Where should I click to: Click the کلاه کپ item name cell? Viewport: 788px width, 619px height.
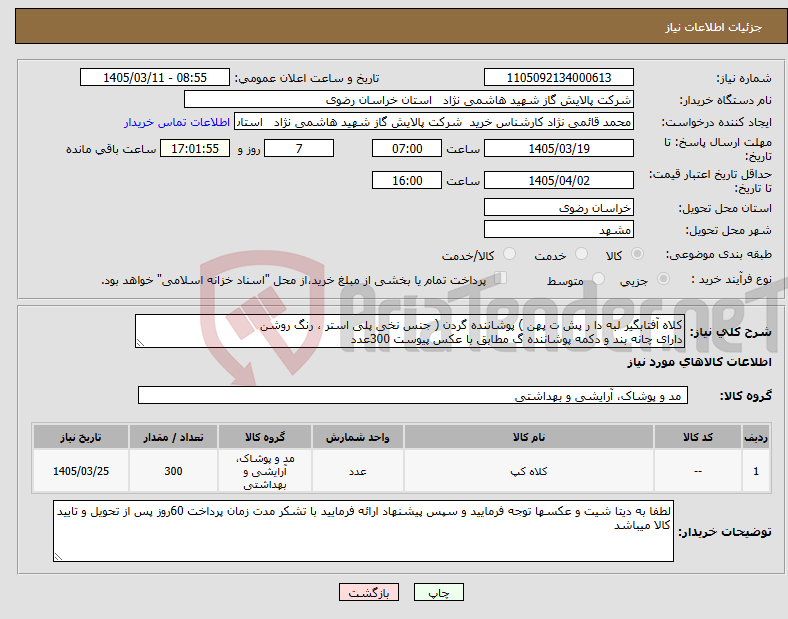[529, 471]
